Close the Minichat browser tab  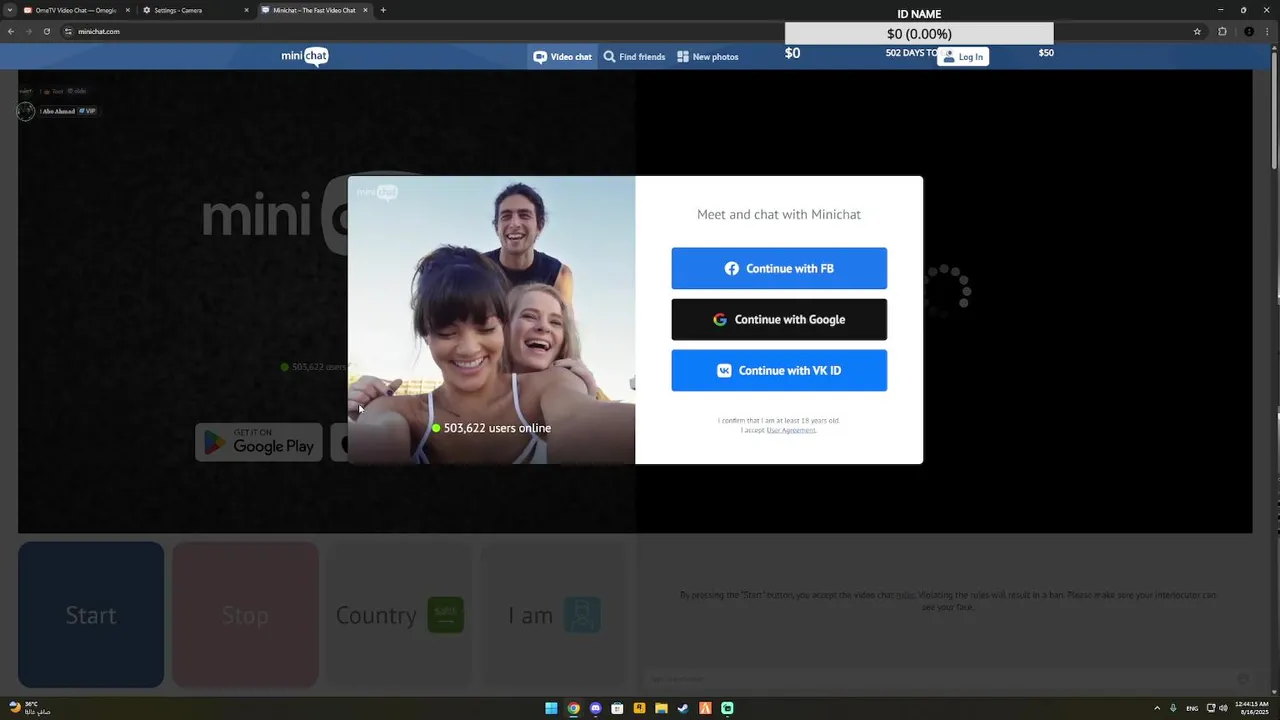click(365, 10)
